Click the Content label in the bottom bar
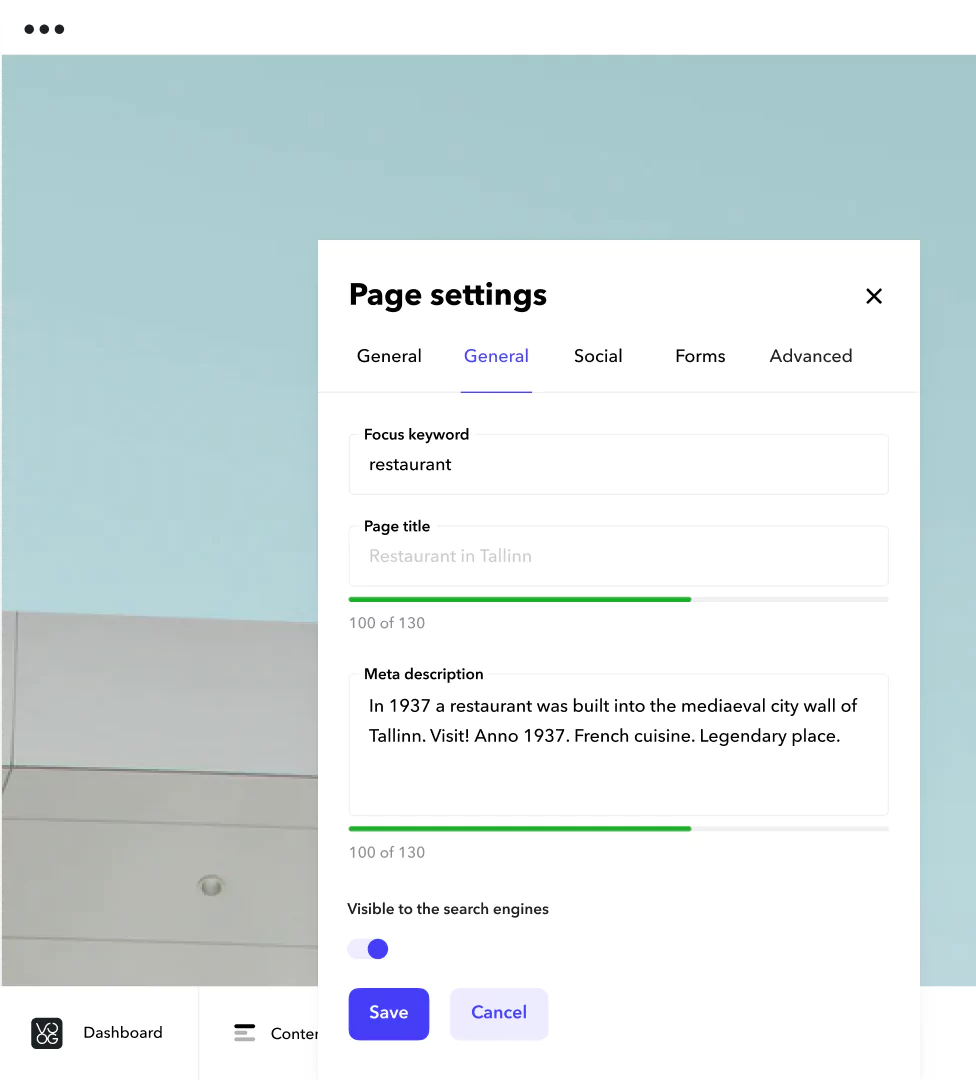Viewport: 976px width, 1080px height. [x=297, y=1032]
